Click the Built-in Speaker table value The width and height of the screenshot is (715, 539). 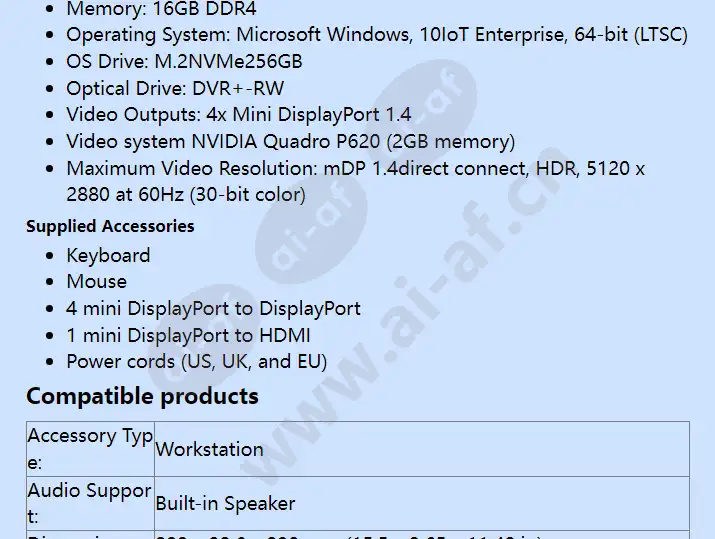225,504
